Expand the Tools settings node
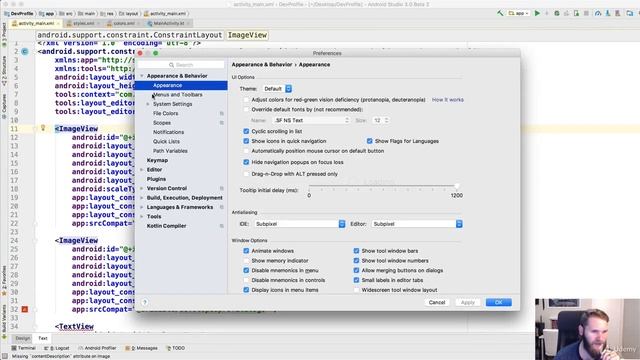 click(x=142, y=217)
